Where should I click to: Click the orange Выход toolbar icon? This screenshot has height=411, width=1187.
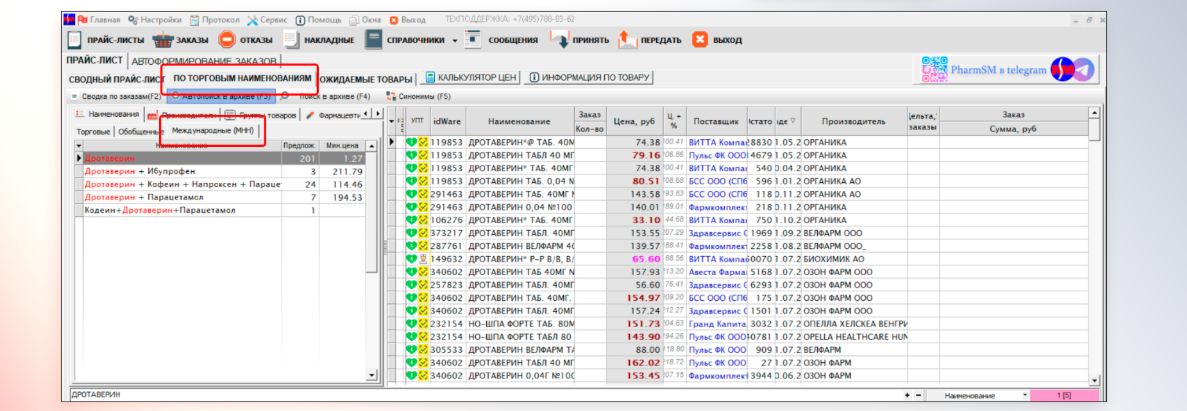click(x=700, y=40)
